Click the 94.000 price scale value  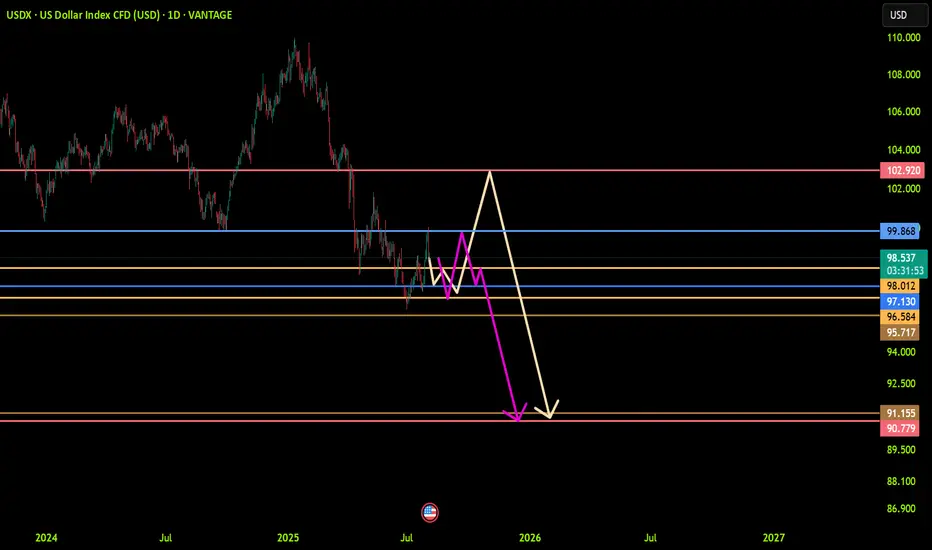click(x=901, y=352)
